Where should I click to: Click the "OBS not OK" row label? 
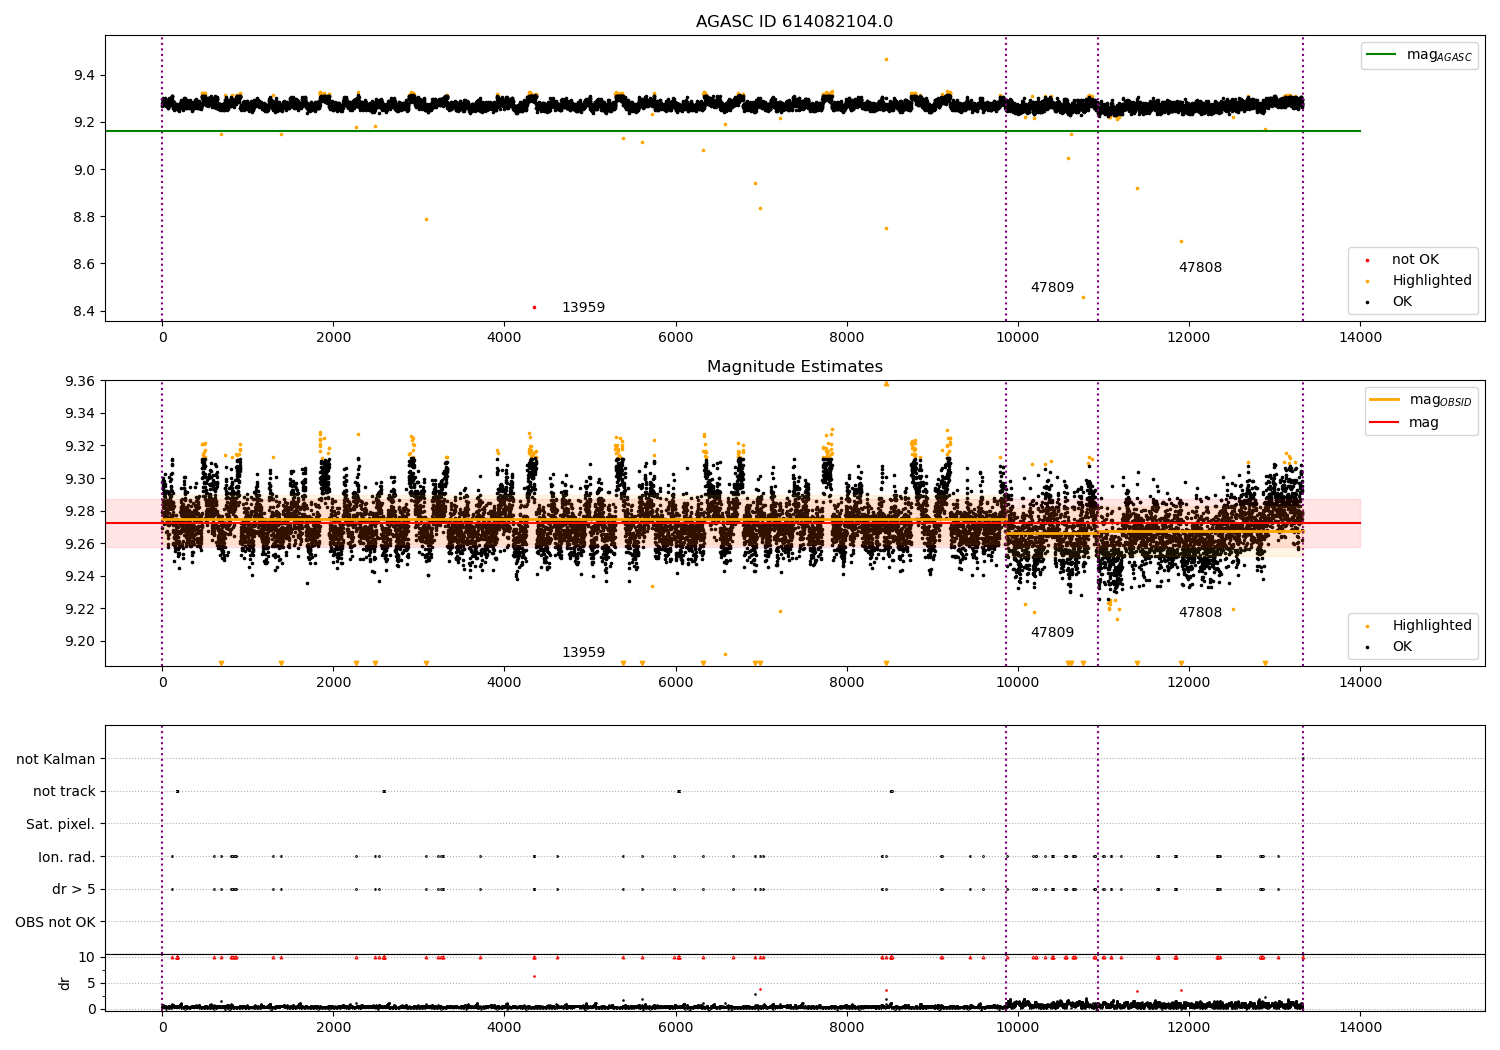(56, 922)
